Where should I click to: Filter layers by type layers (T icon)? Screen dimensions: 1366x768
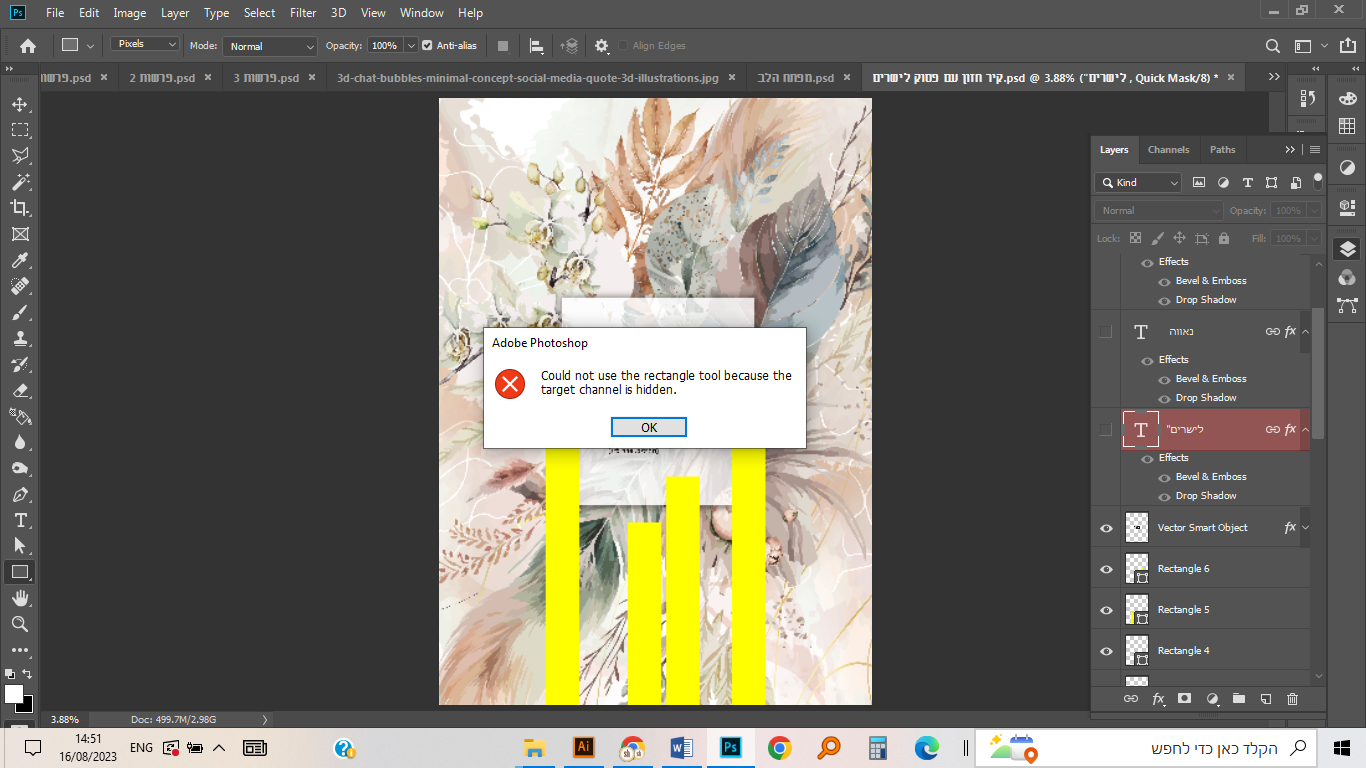(1247, 183)
